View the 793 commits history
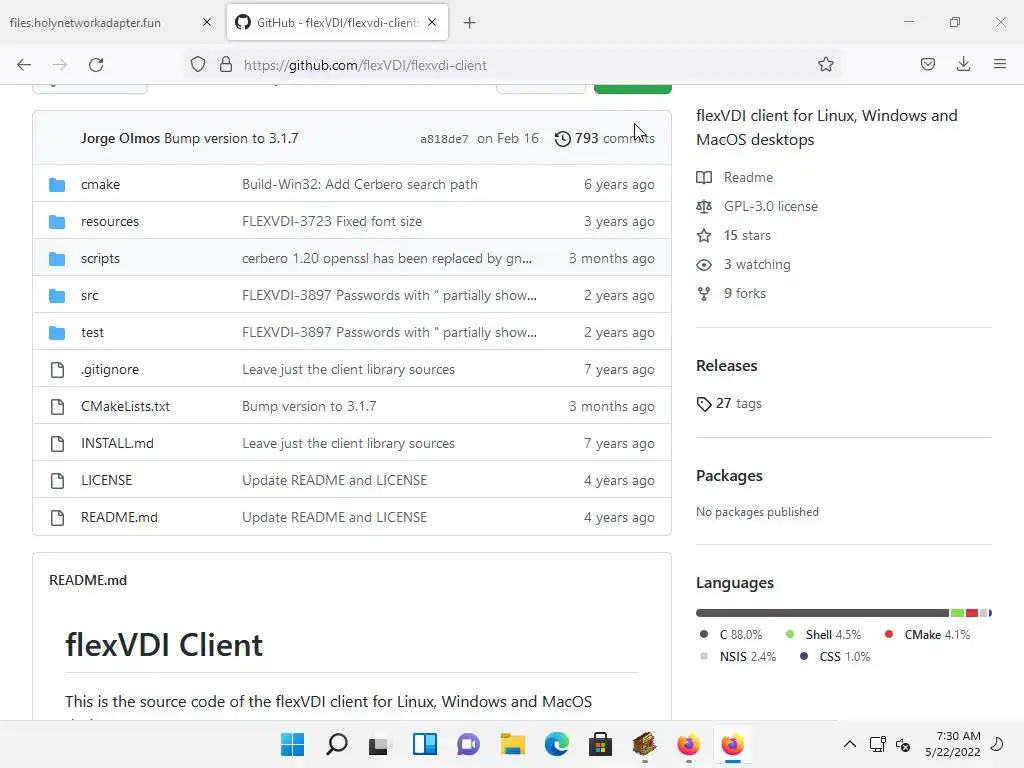The image size is (1024, 768). (x=605, y=138)
